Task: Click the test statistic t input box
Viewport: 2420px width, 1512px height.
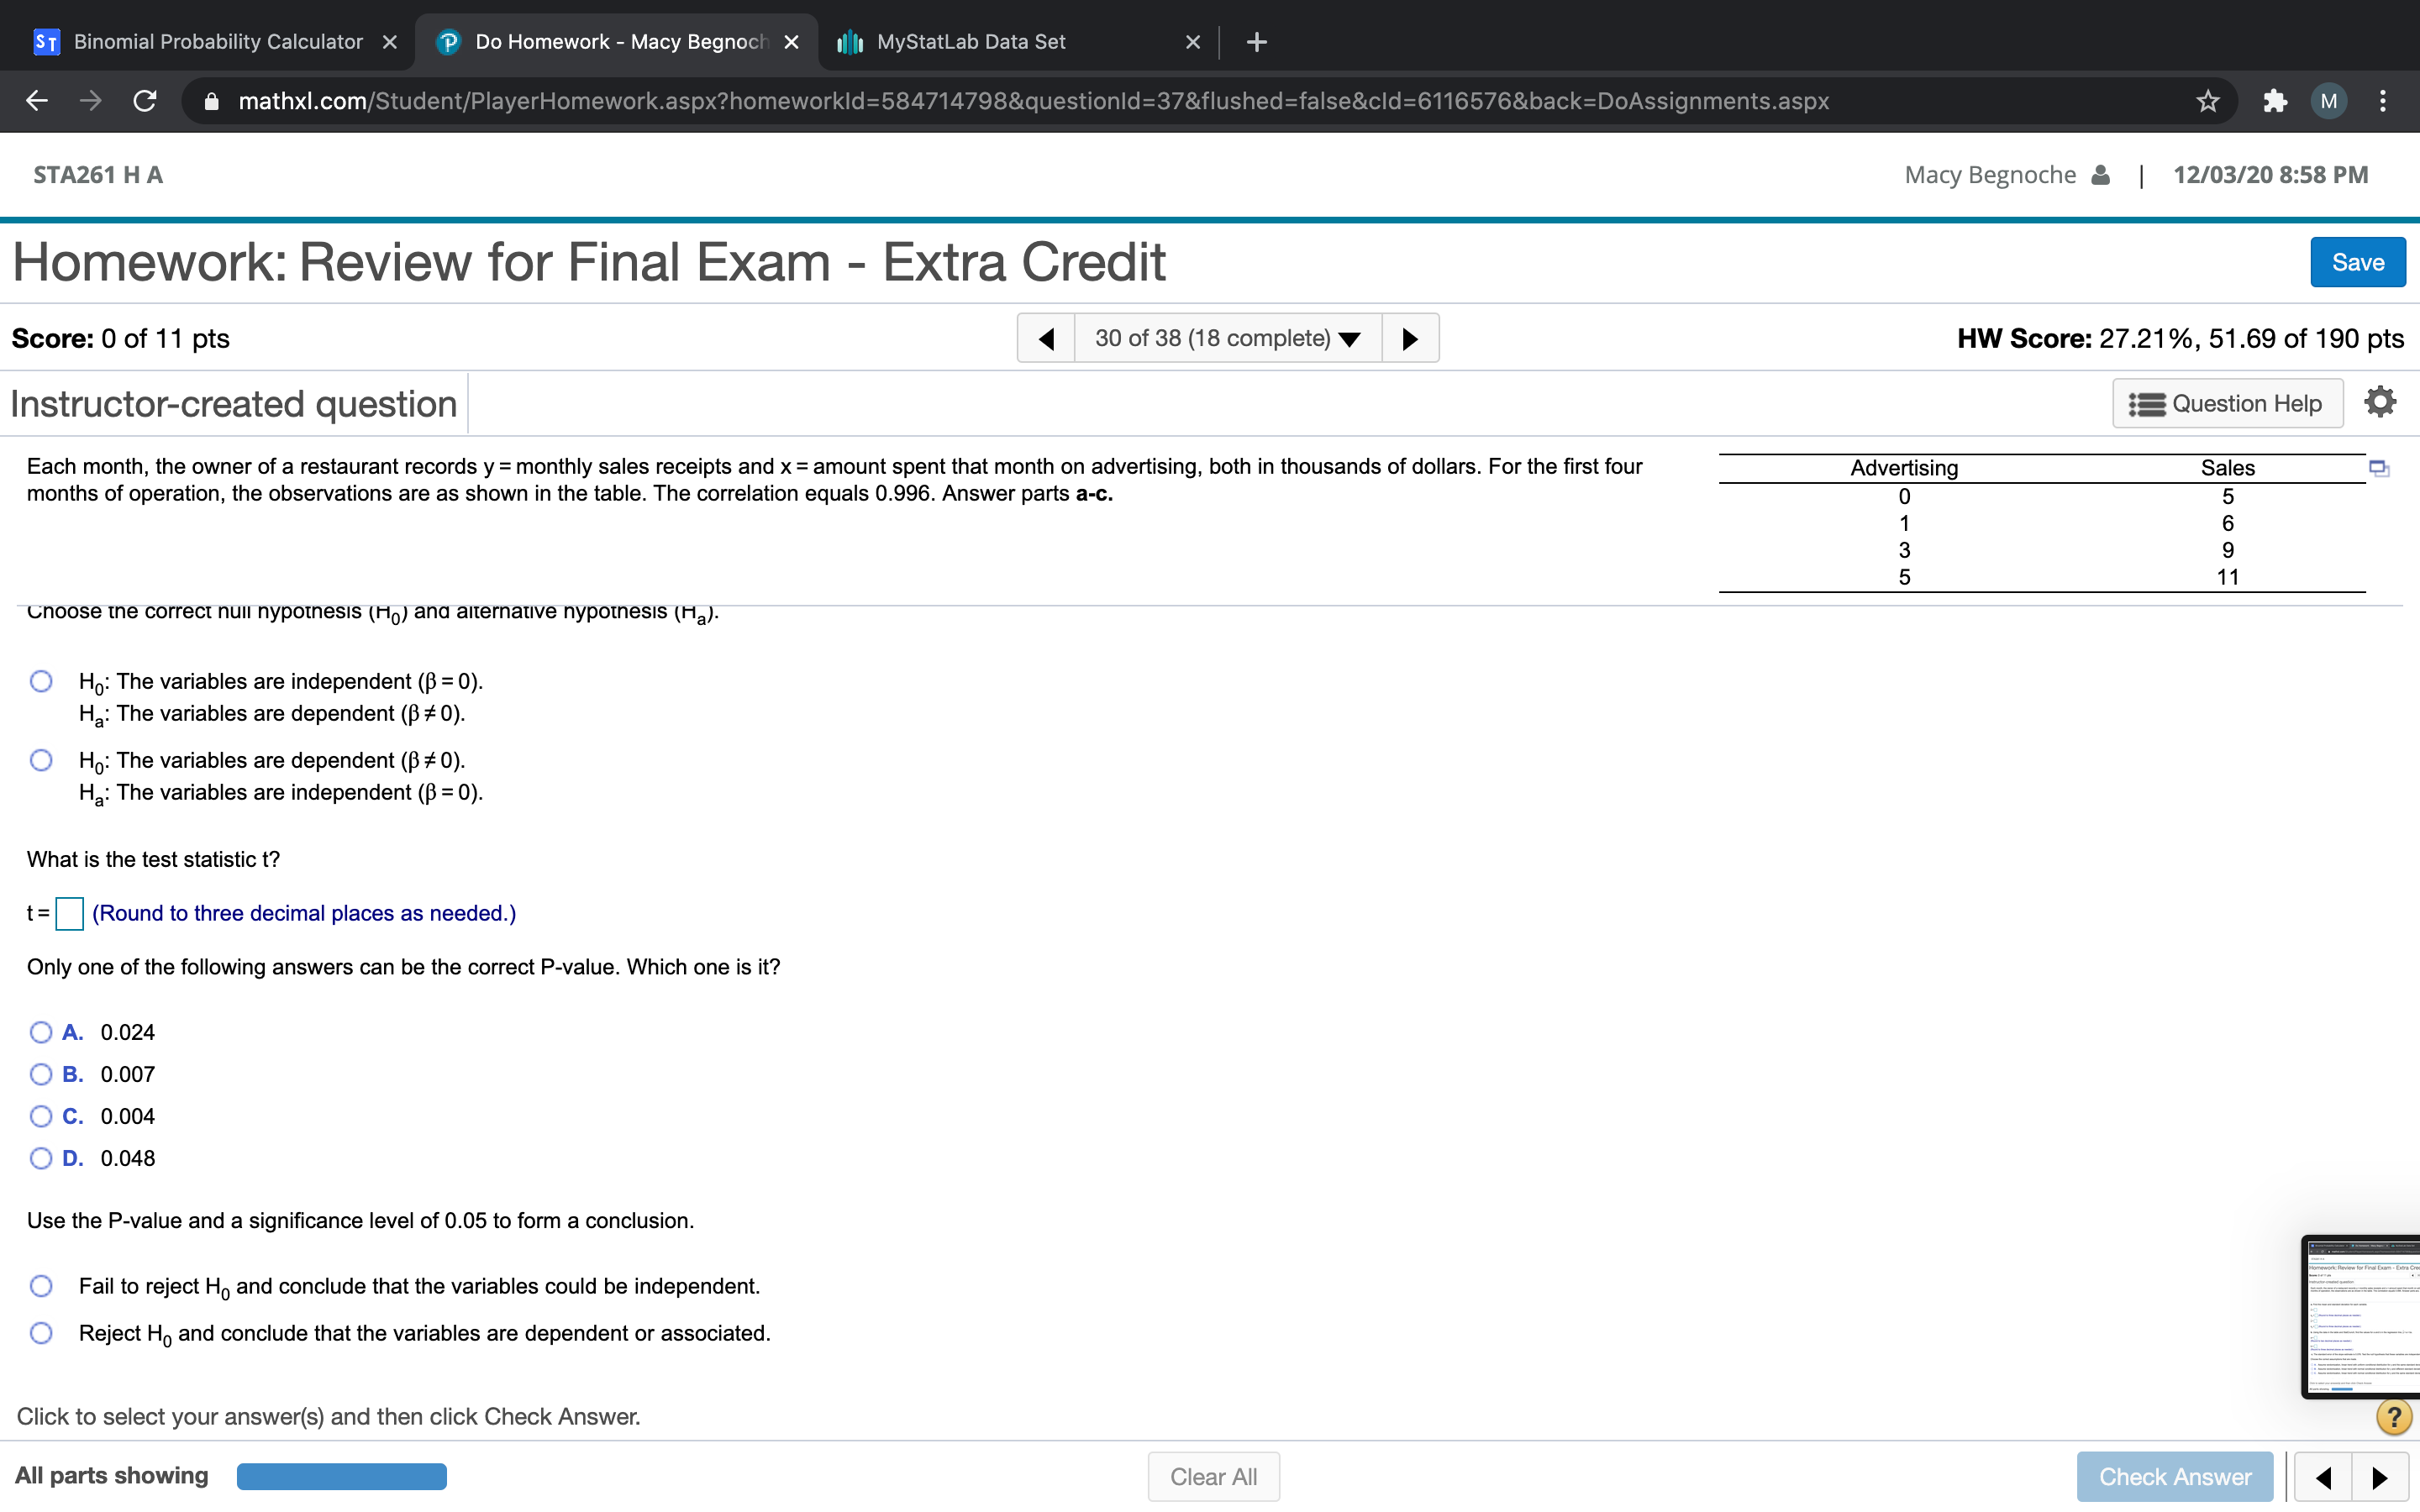Action: point(69,913)
